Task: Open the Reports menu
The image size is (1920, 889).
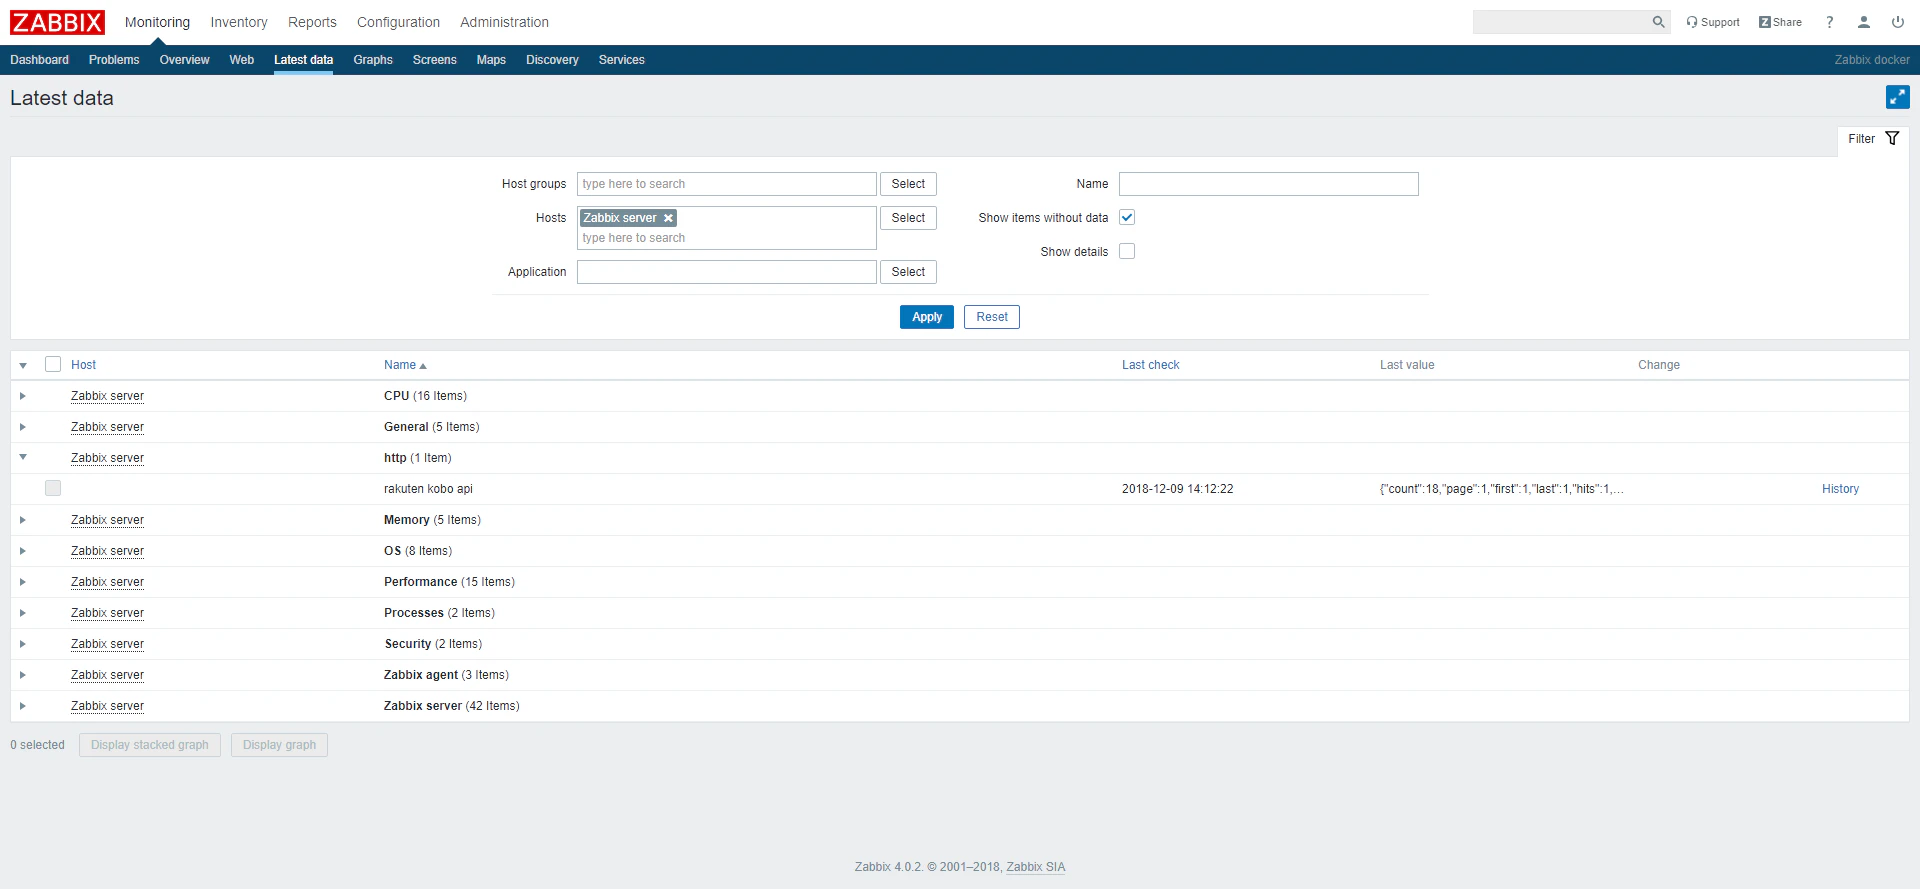Action: 312,22
